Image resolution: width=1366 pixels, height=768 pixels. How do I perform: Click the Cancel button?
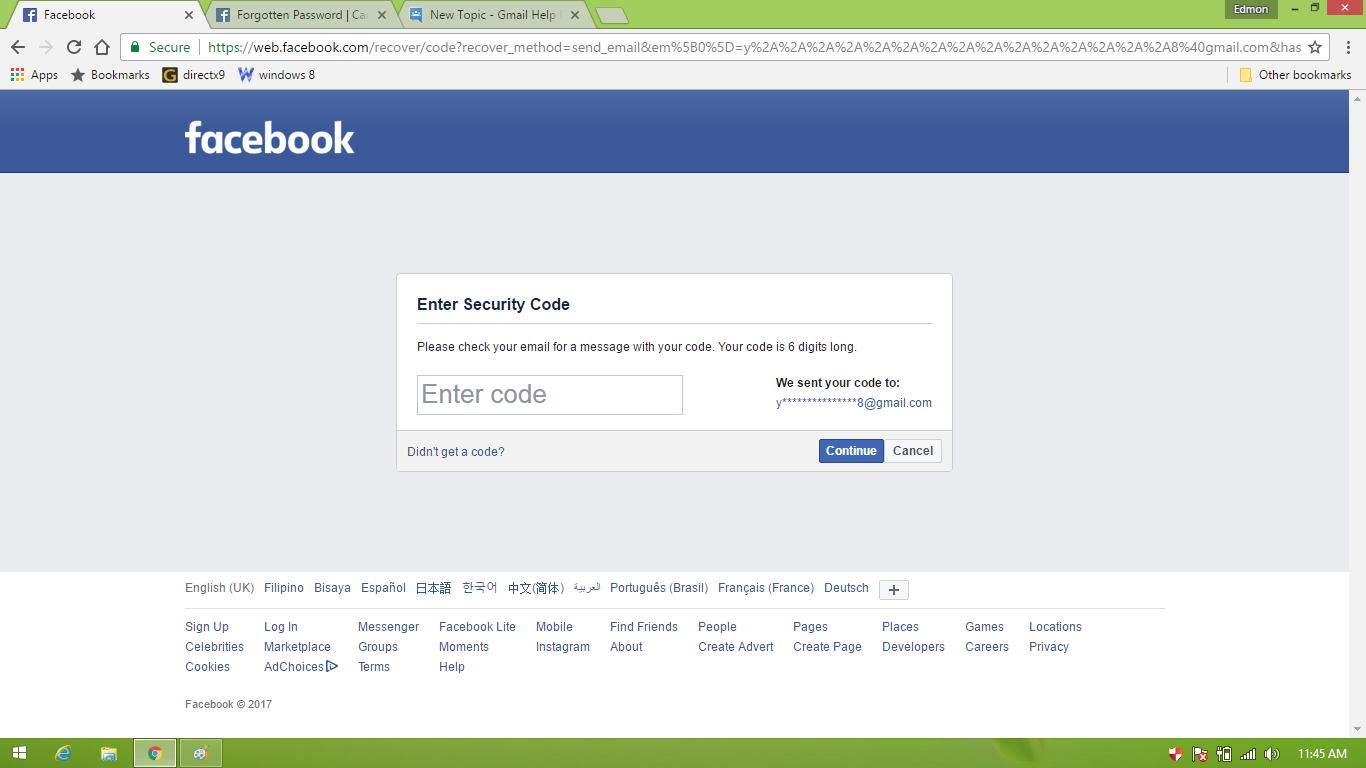pos(913,451)
